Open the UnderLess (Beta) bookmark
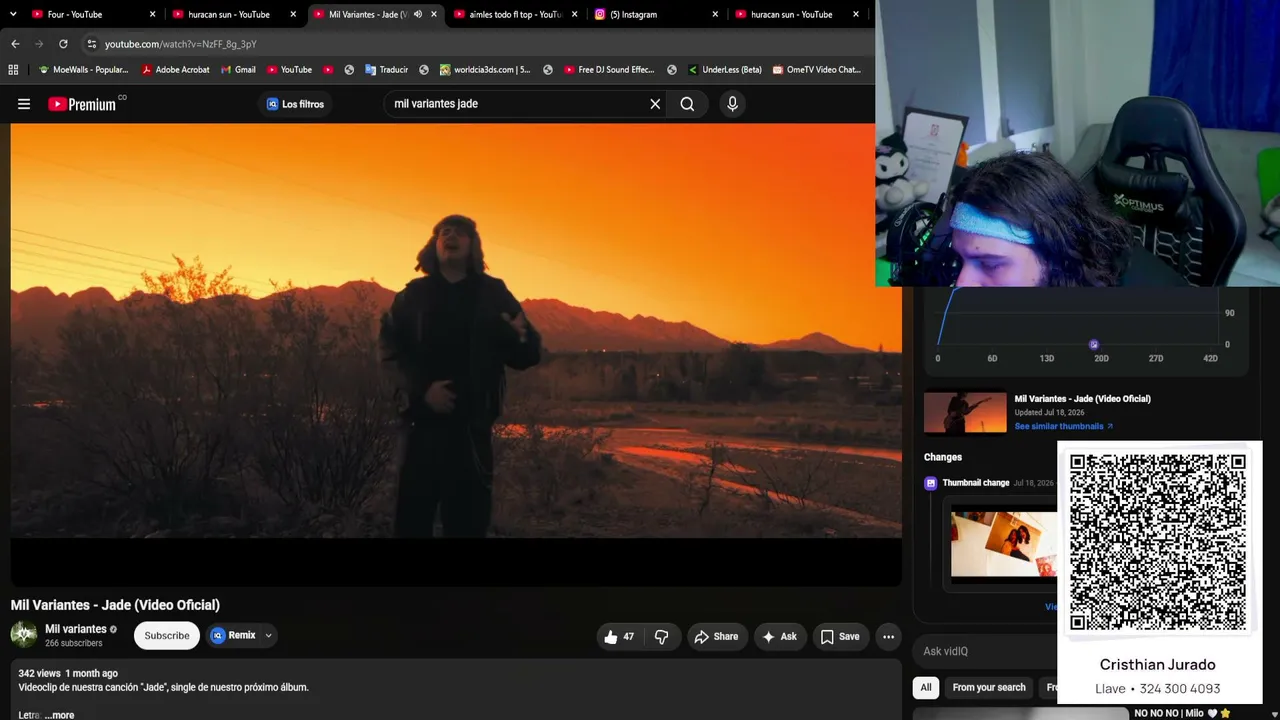This screenshot has height=720, width=1280. click(x=724, y=70)
